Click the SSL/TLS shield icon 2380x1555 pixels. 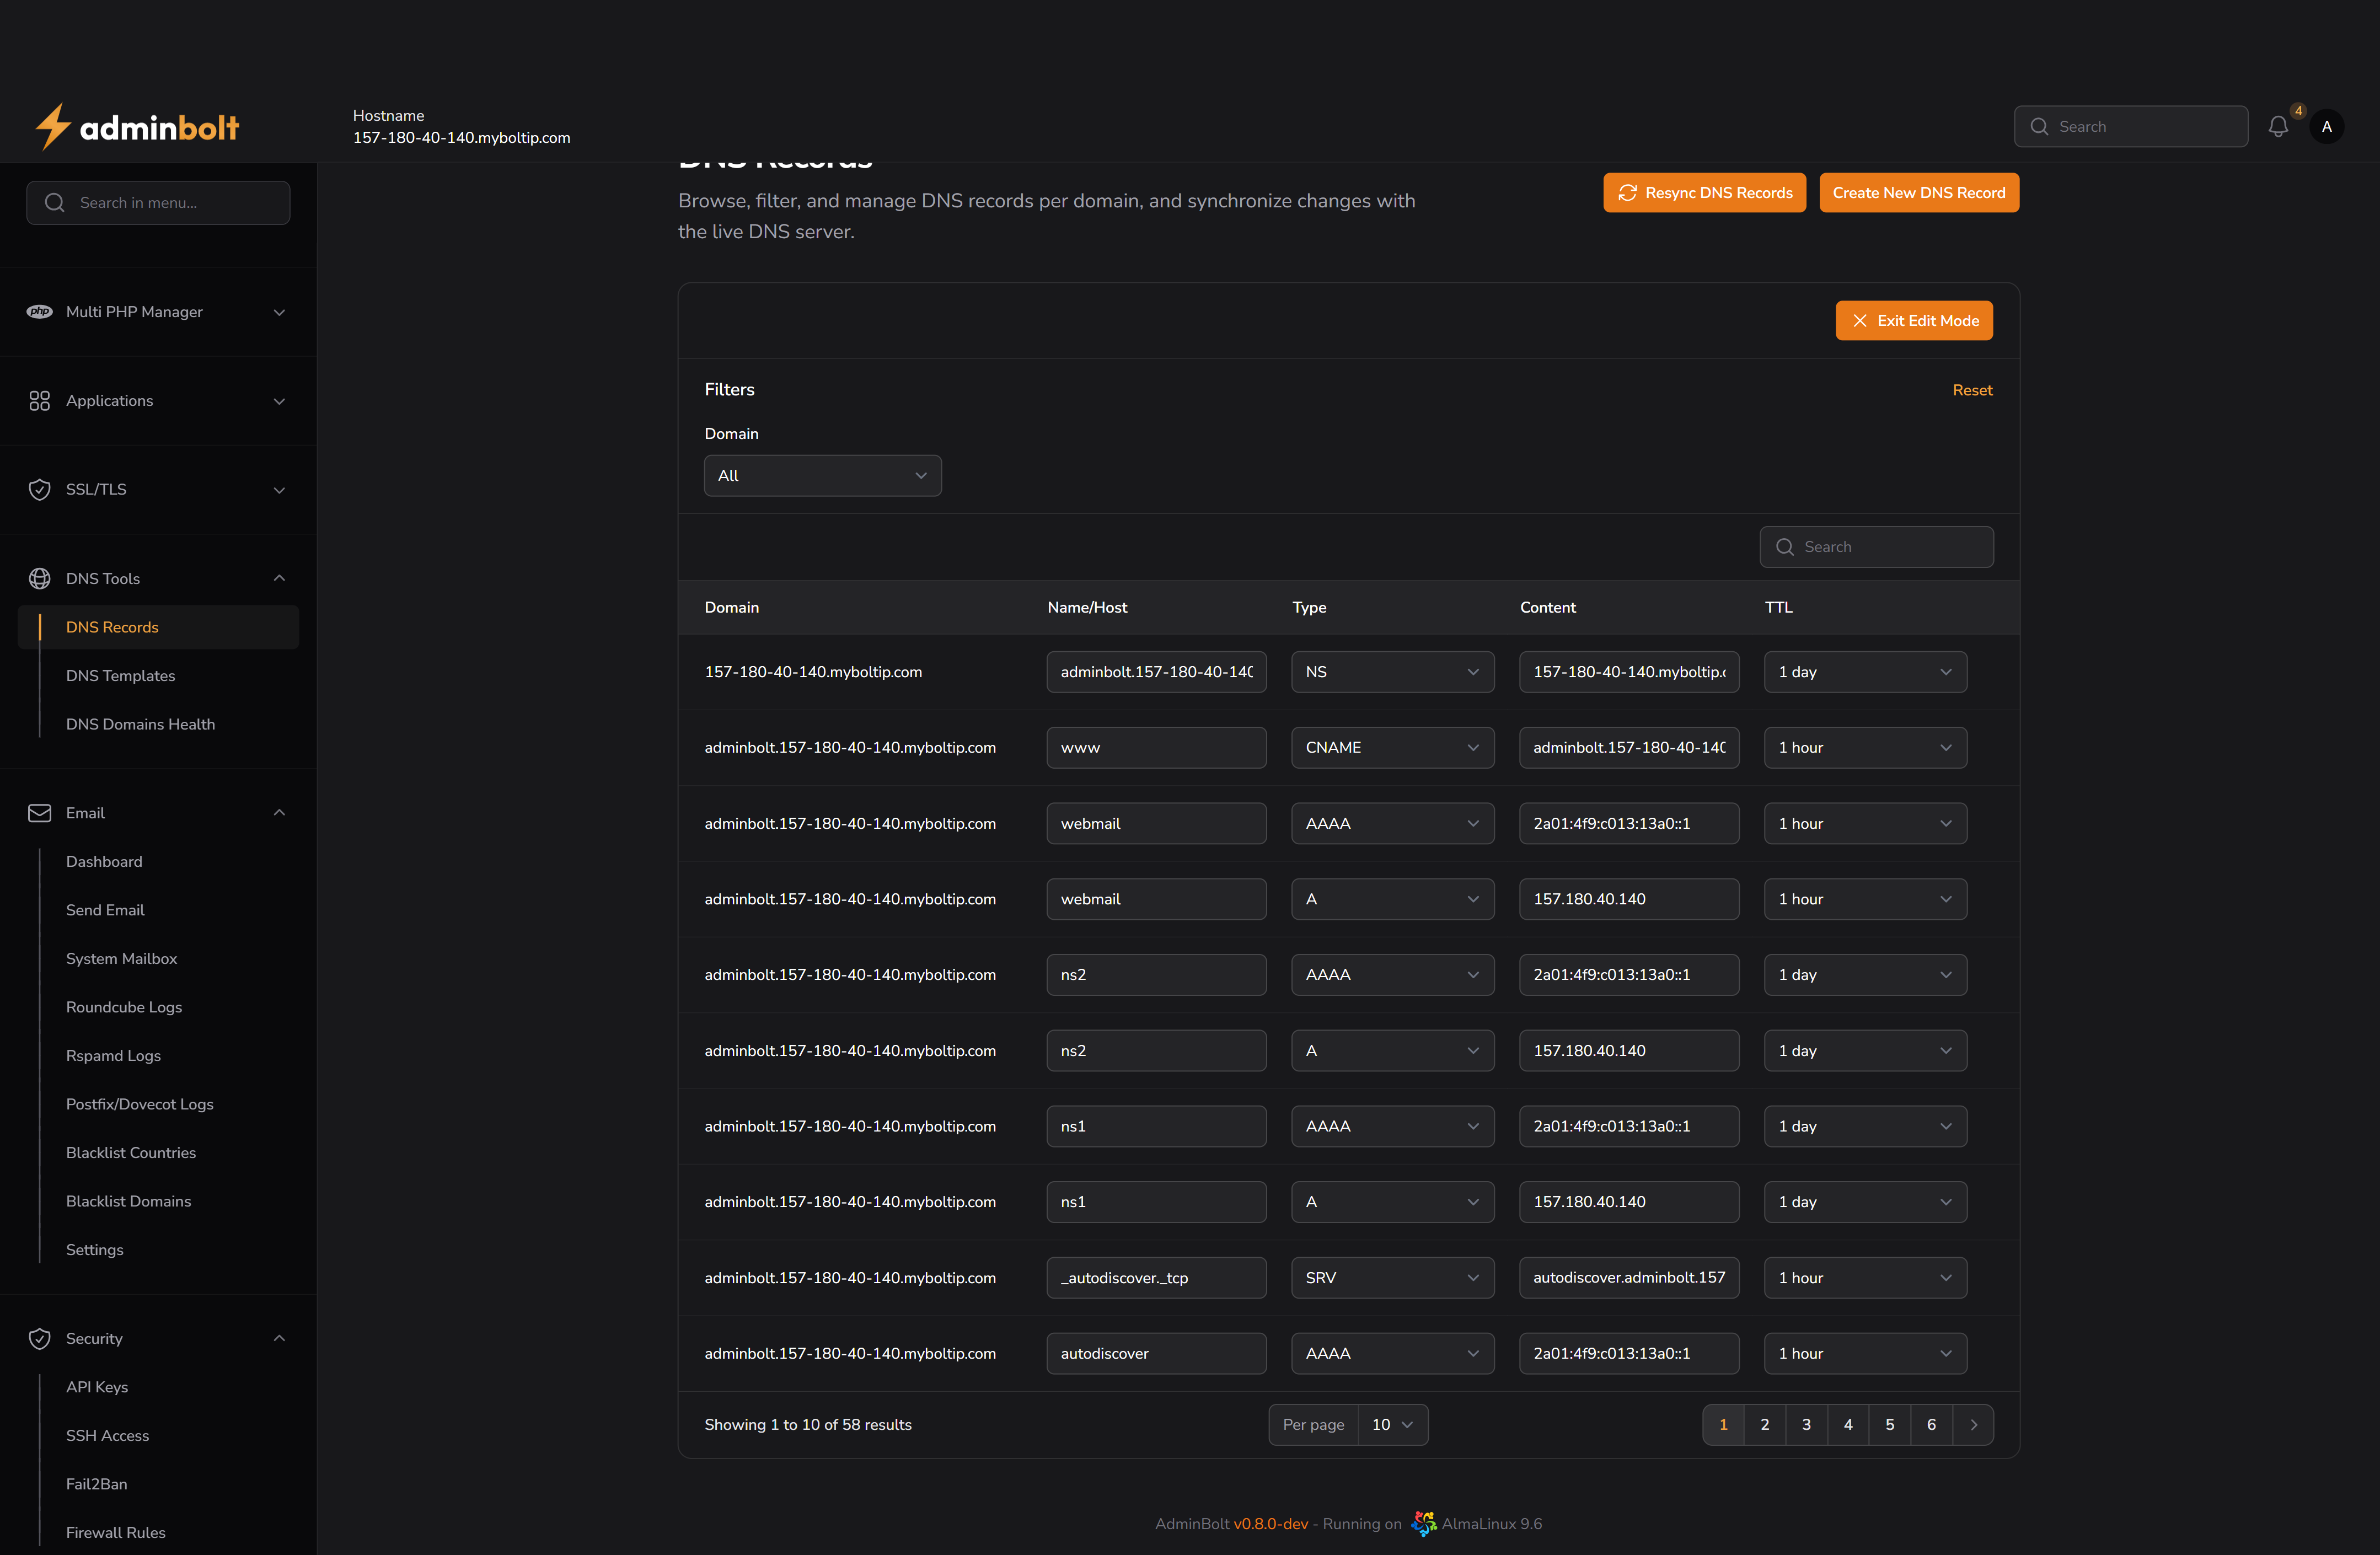click(40, 489)
